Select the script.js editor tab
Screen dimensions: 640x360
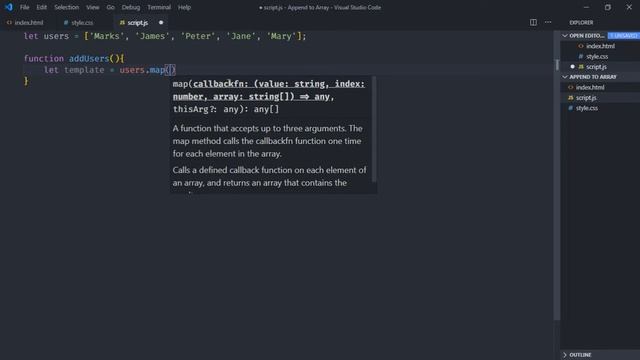tap(138, 23)
